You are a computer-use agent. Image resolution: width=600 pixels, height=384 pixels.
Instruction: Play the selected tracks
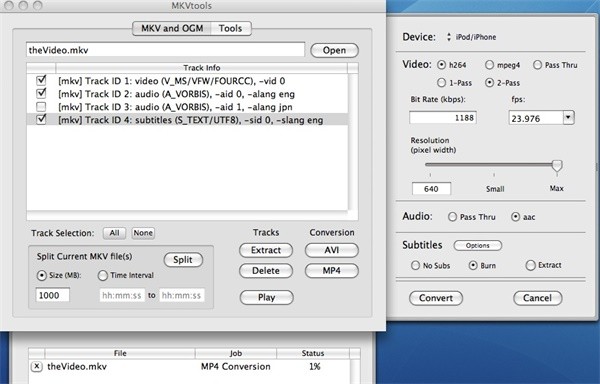267,298
